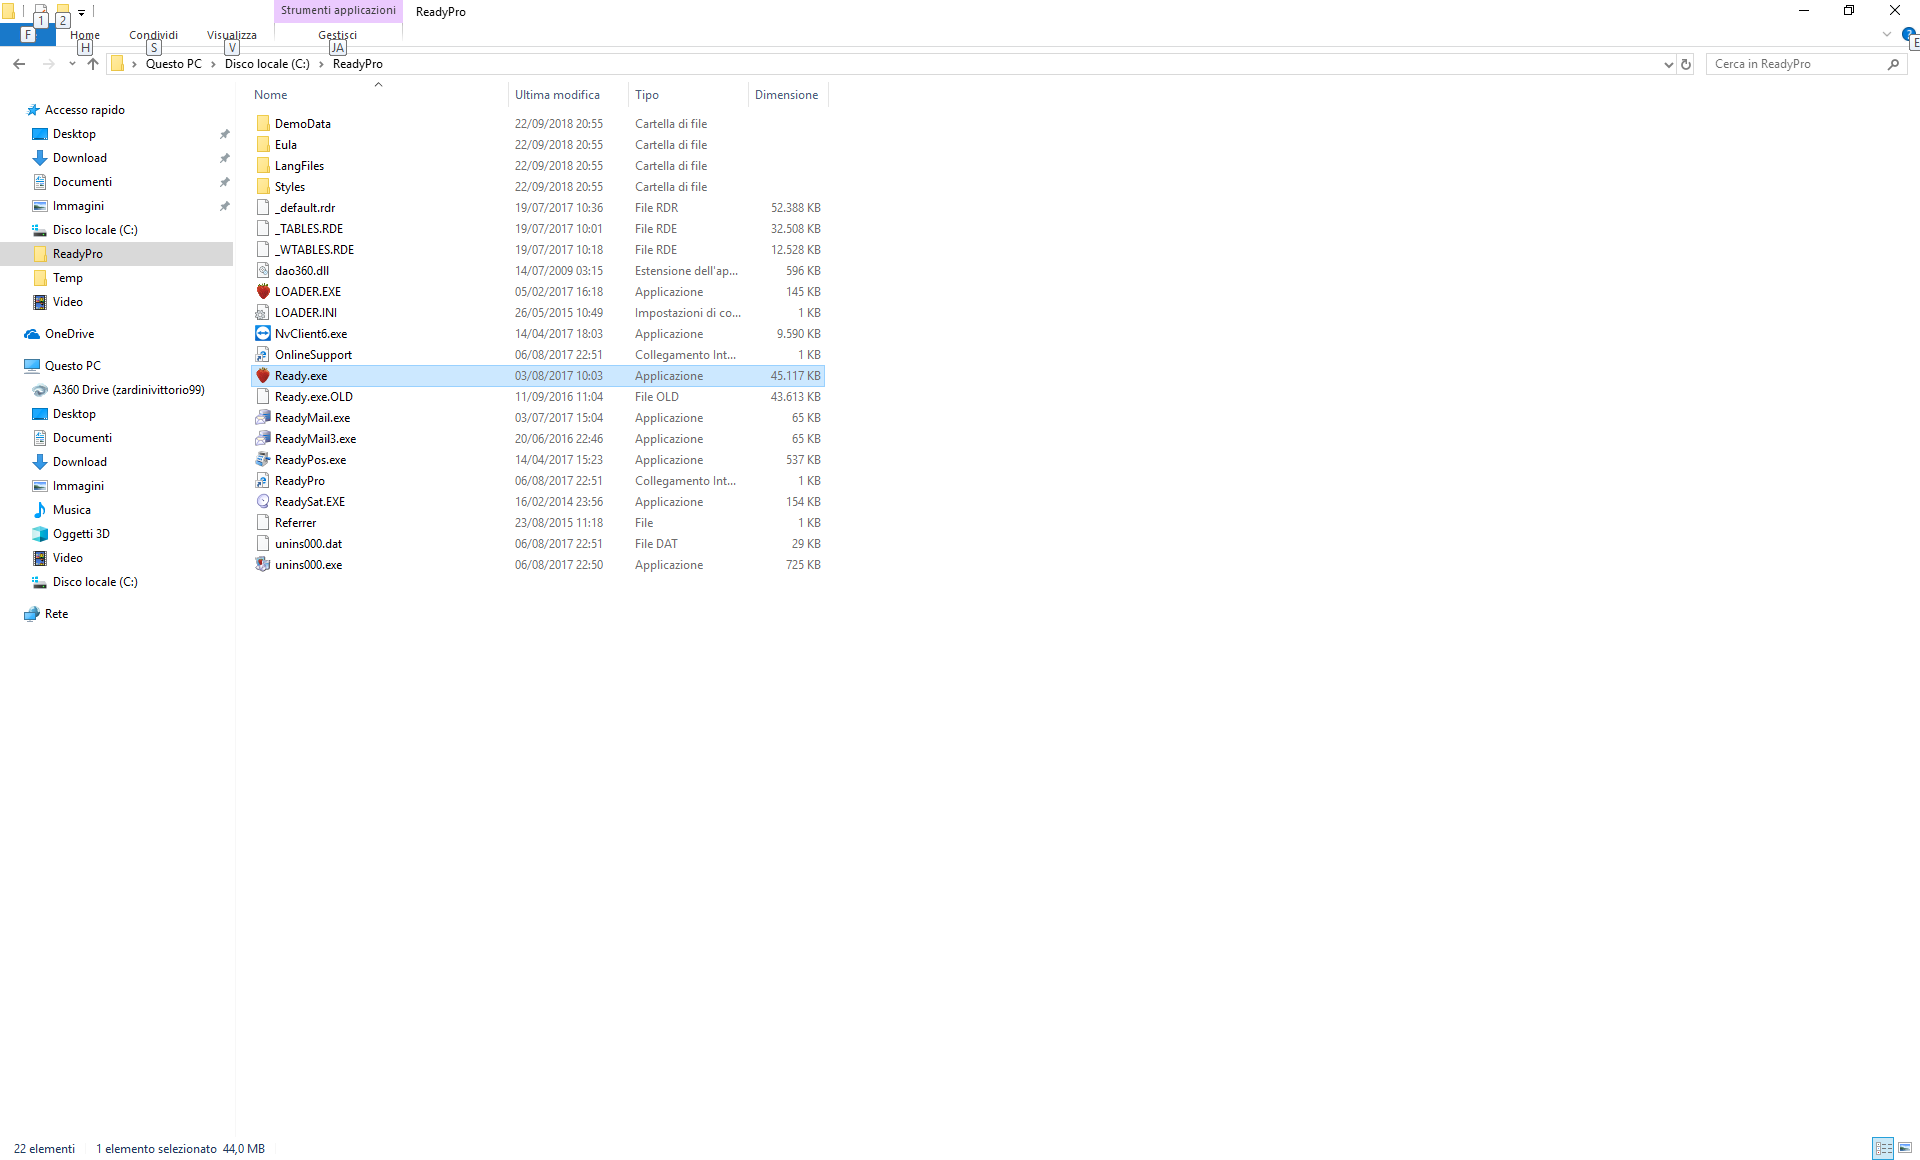Open the Home ribbon tab
1920x1160 pixels.
point(85,35)
